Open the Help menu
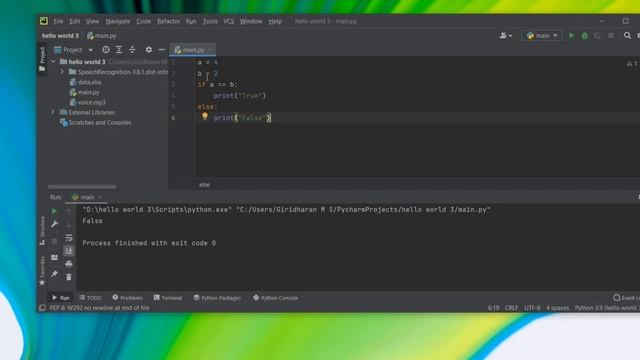Screen dimensions: 640x360 [275, 21]
